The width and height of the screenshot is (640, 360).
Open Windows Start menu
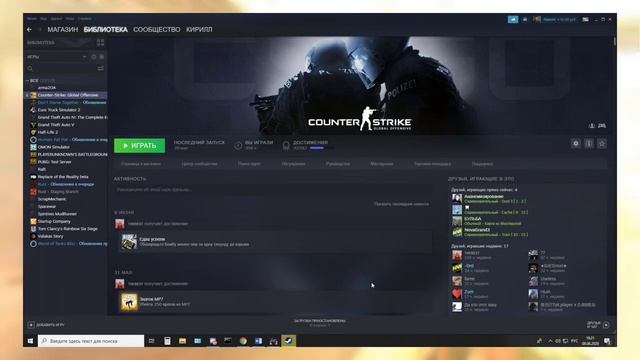(30, 341)
